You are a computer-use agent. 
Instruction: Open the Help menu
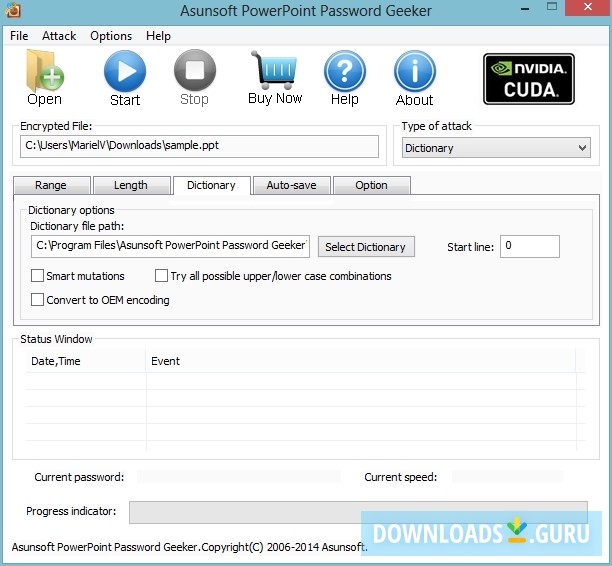(158, 36)
